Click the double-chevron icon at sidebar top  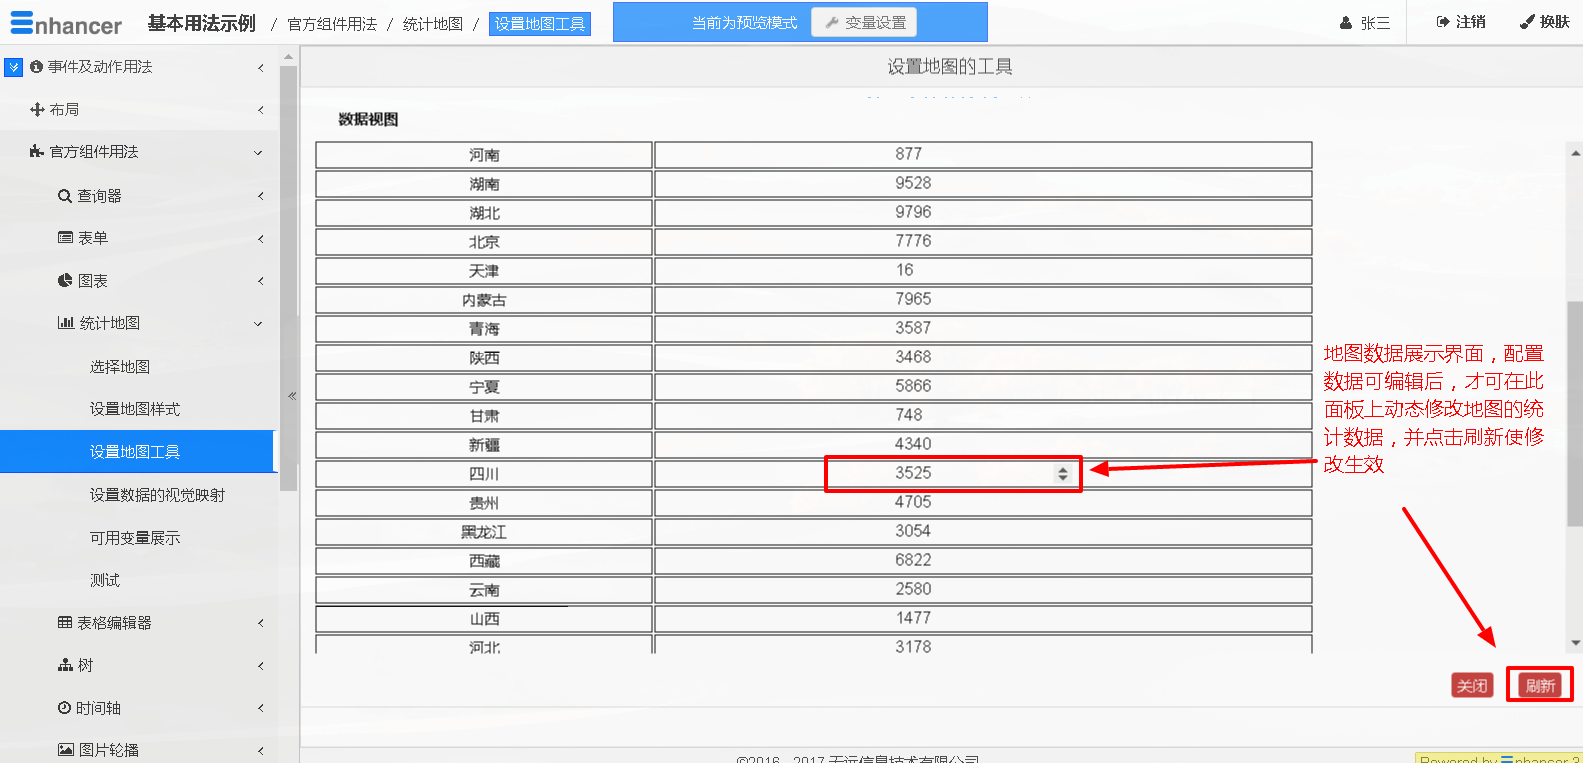(x=13, y=67)
